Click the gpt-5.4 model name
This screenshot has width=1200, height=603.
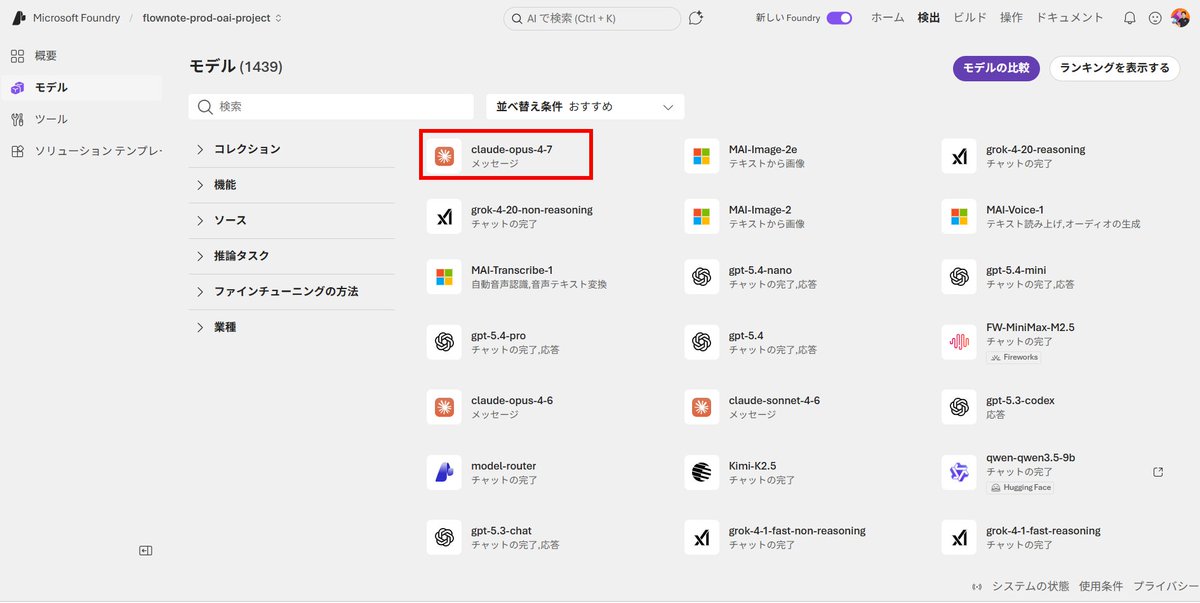coord(746,336)
